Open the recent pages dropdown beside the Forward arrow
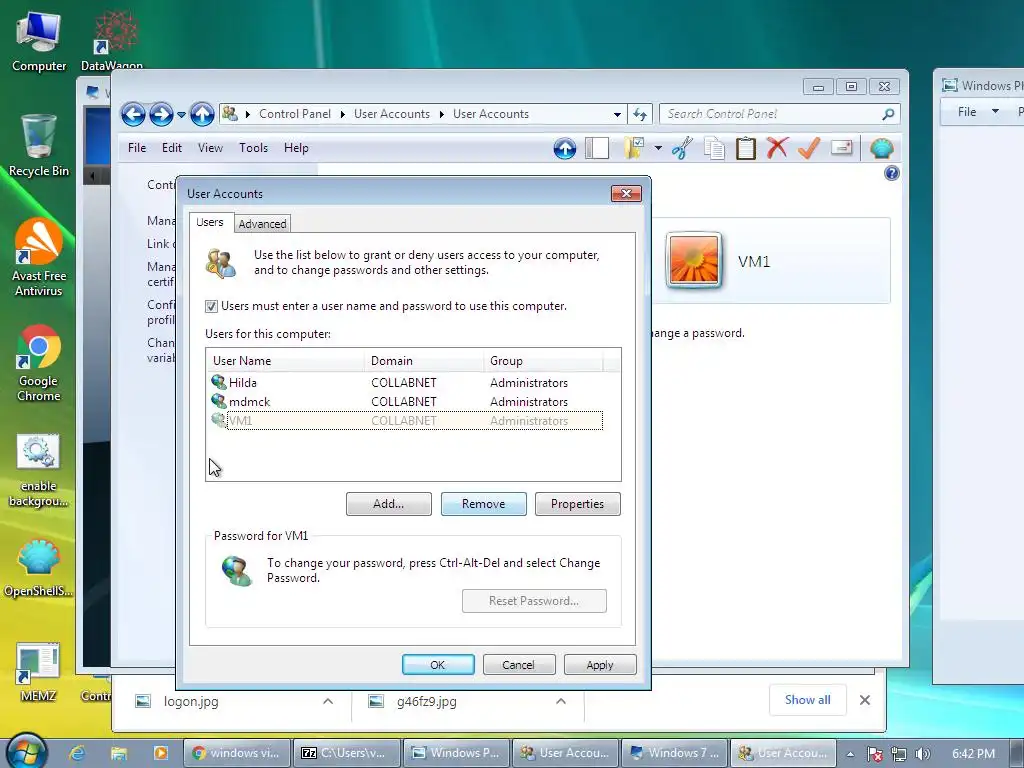Image resolution: width=1024 pixels, height=768 pixels. [x=181, y=115]
